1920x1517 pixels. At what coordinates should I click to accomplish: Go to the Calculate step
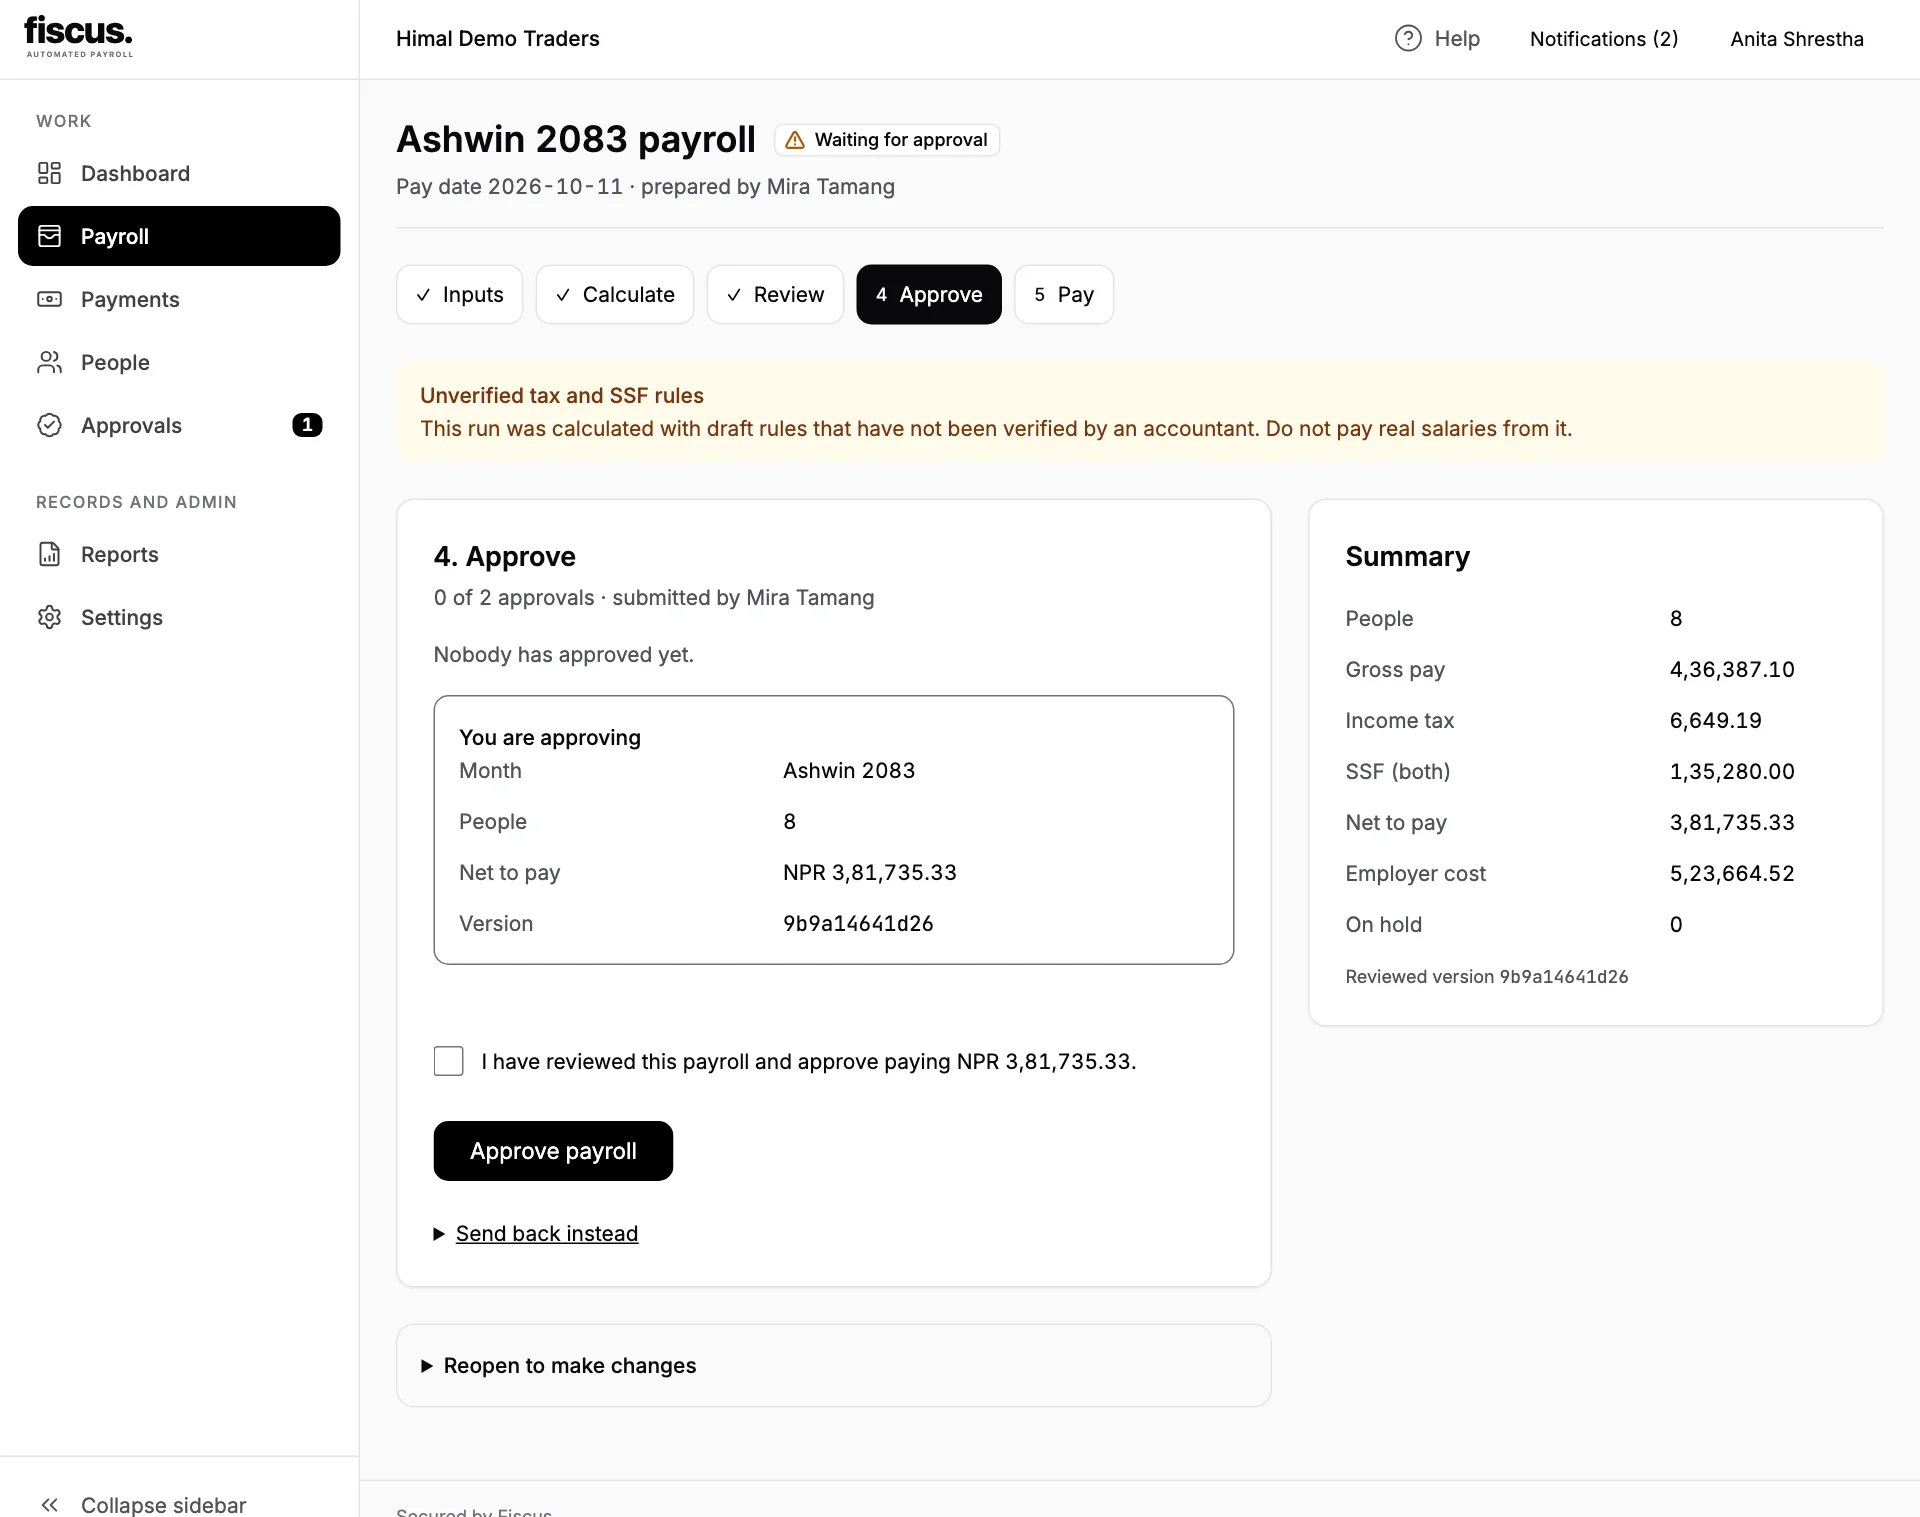(615, 294)
